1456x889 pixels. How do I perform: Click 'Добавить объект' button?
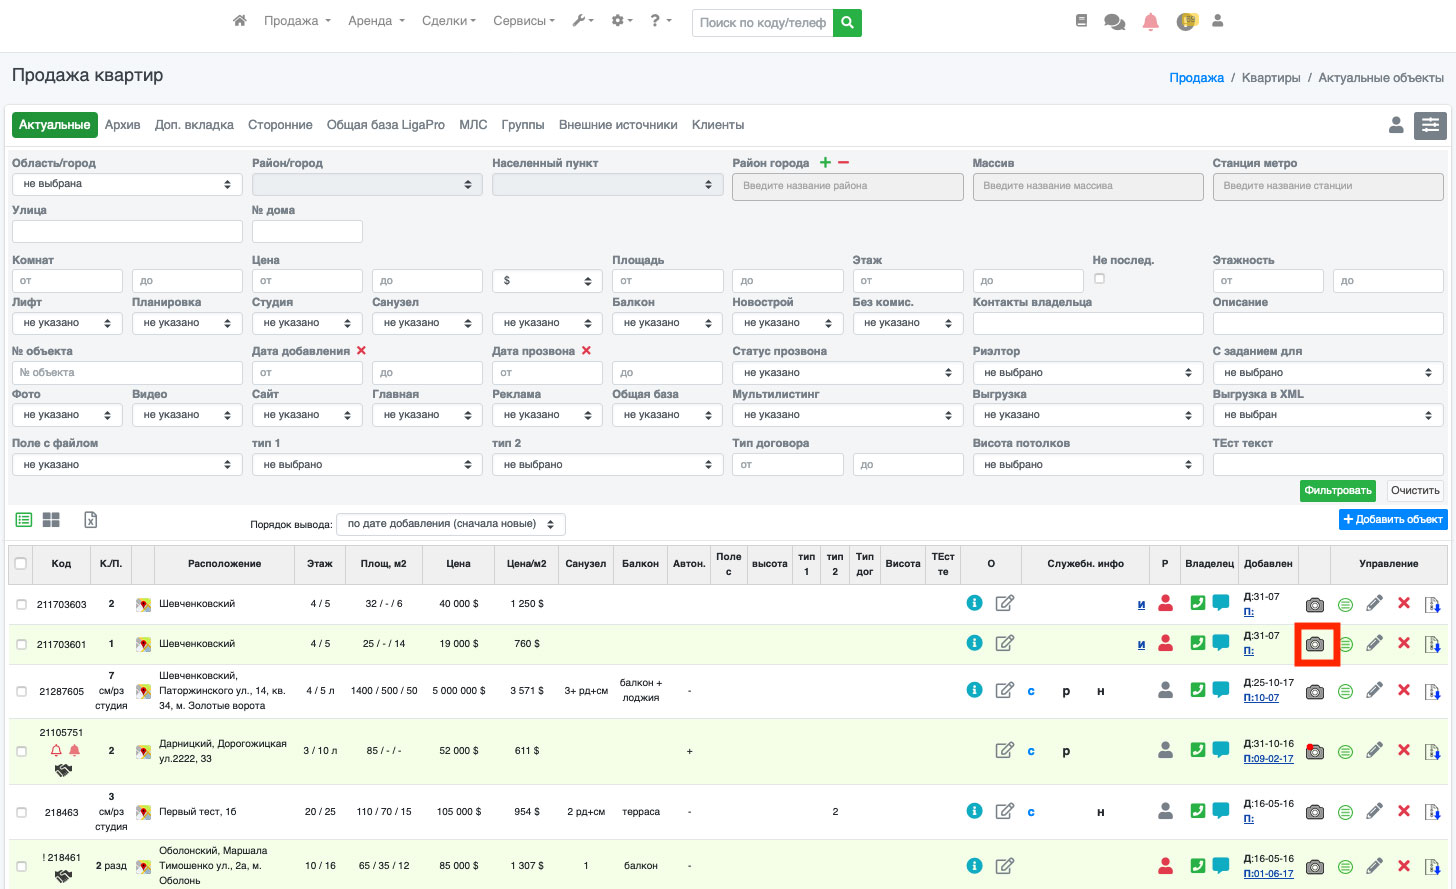click(x=1392, y=520)
